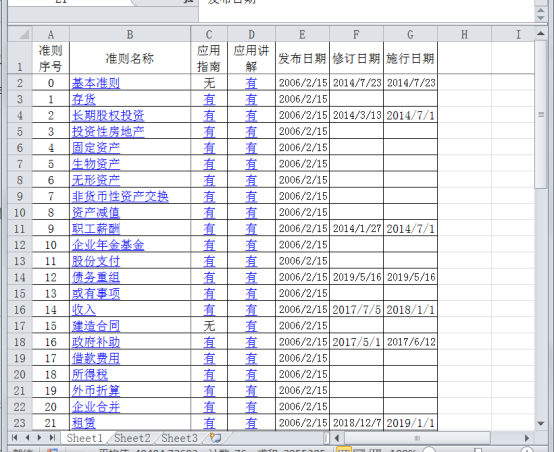
Task: Open the 非货币性资产交换 hyperlink
Action: click(x=120, y=196)
